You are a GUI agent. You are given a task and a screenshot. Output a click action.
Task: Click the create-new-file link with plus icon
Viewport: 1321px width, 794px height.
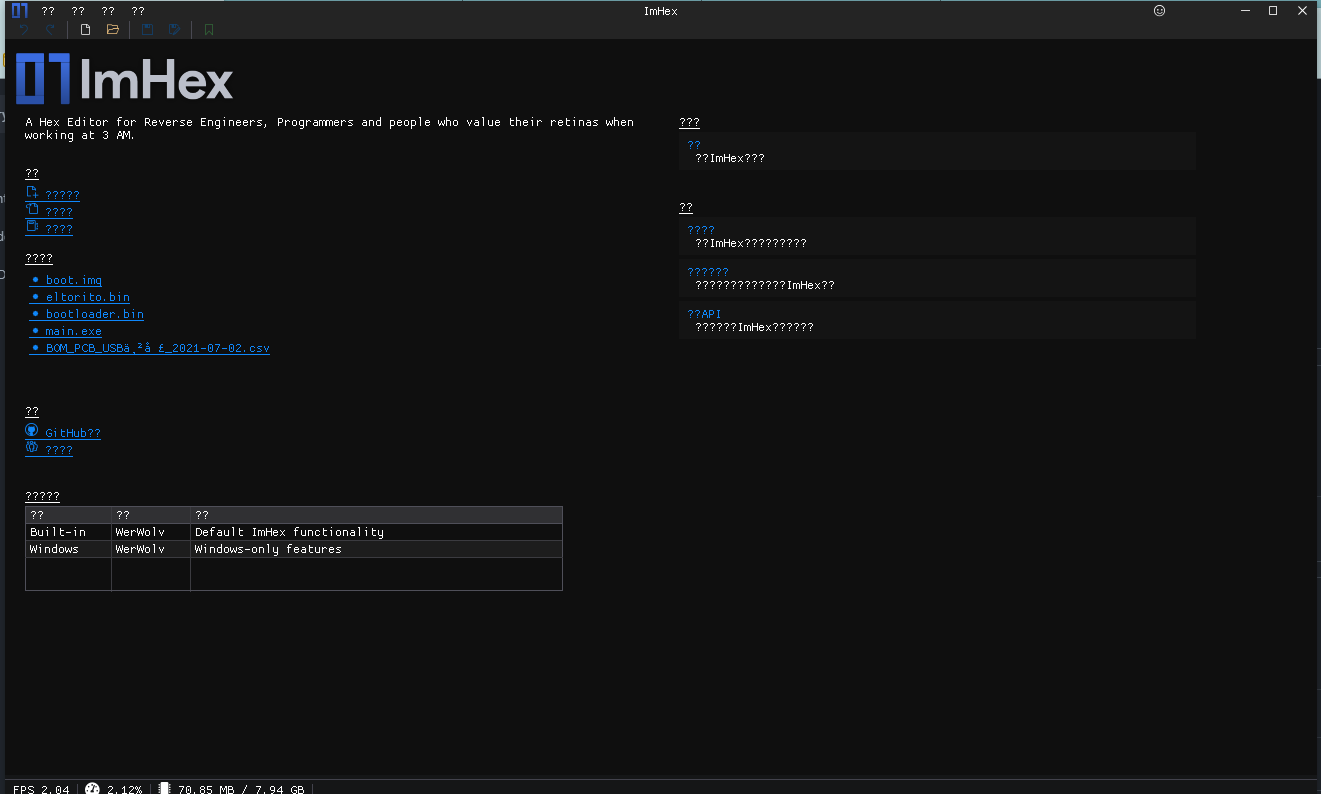(55, 194)
